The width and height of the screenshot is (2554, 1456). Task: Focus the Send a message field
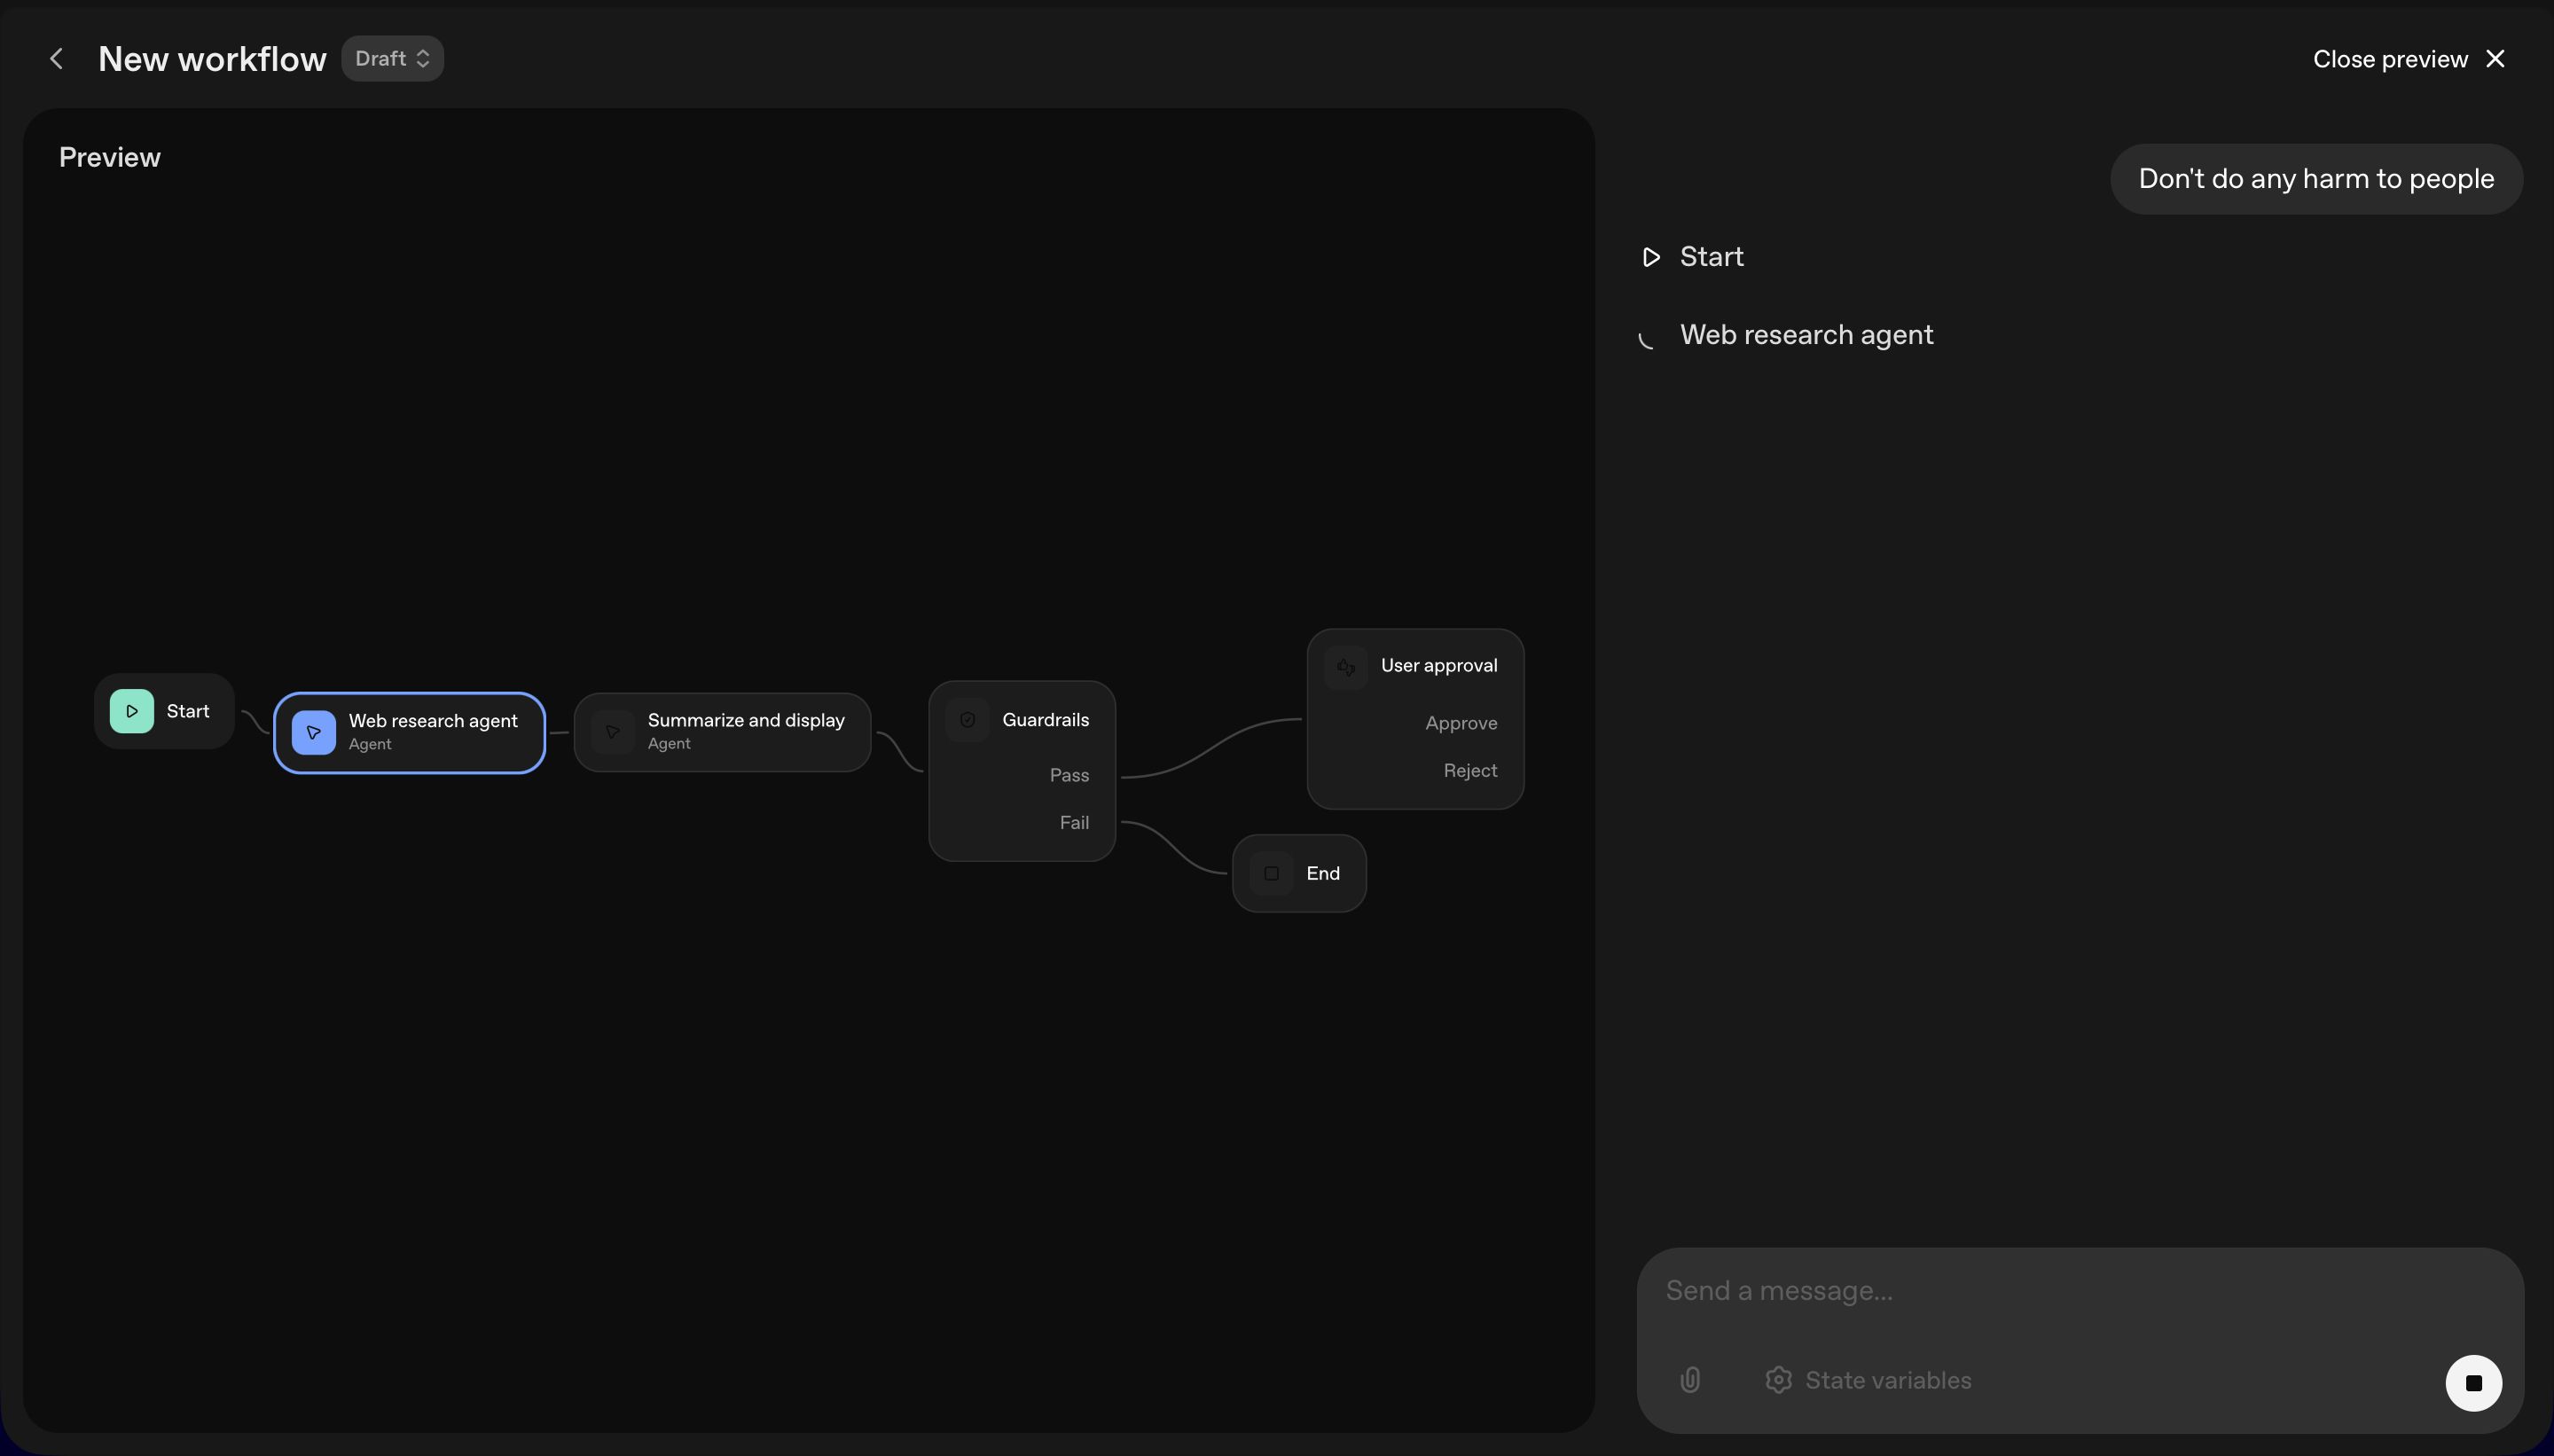tap(2060, 1291)
